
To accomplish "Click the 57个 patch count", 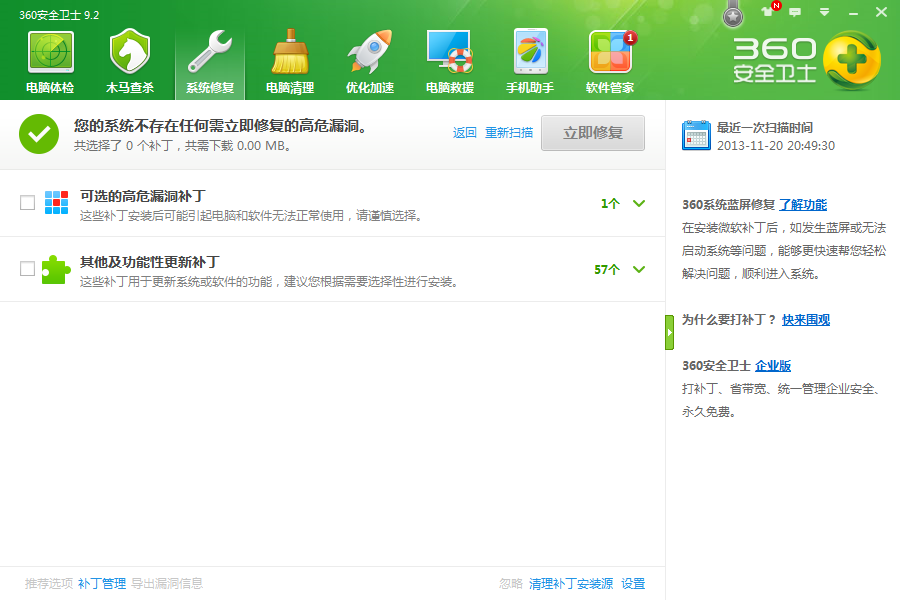I will (607, 269).
